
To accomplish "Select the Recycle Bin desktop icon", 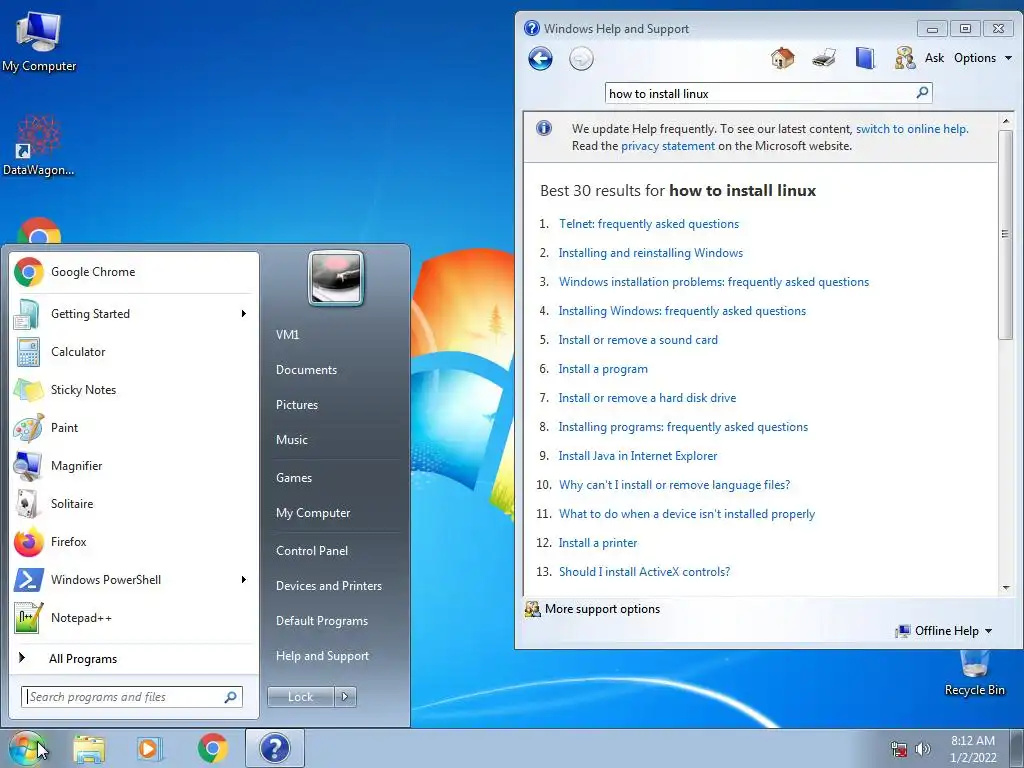I will (x=974, y=673).
